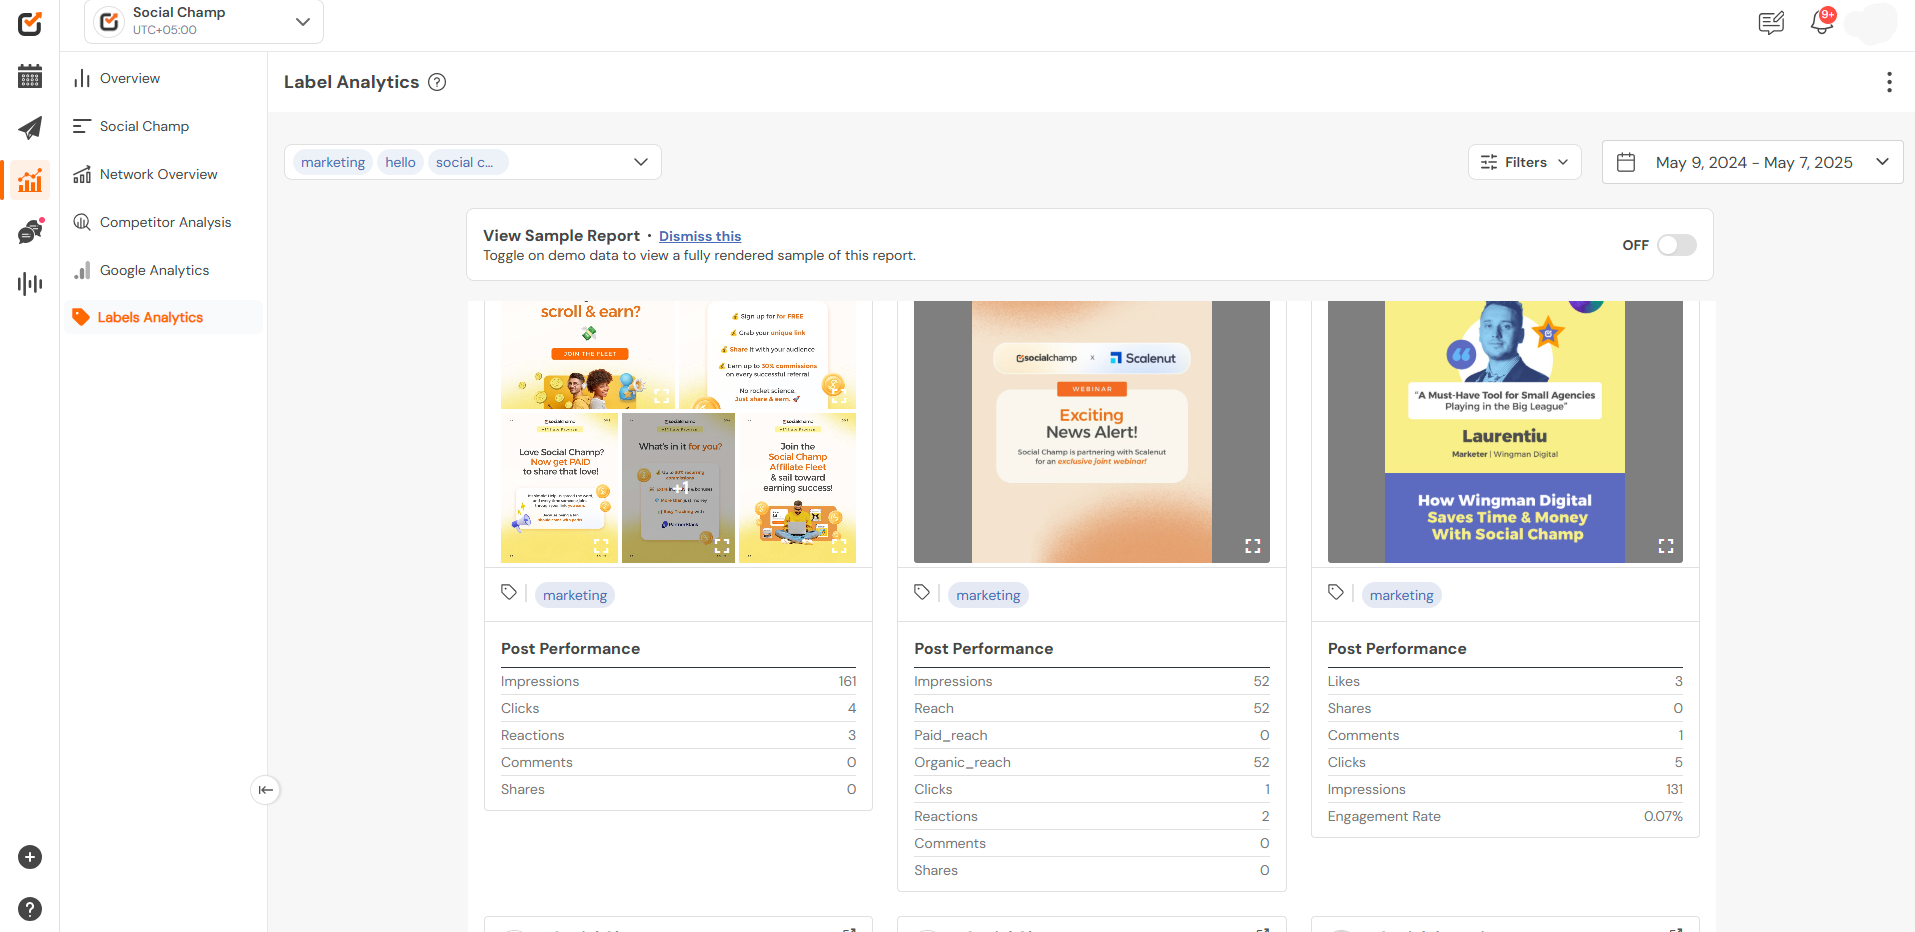Screen dimensions: 1915x932
Task: Open the 'scroll & earn?' post image
Action: [589, 355]
